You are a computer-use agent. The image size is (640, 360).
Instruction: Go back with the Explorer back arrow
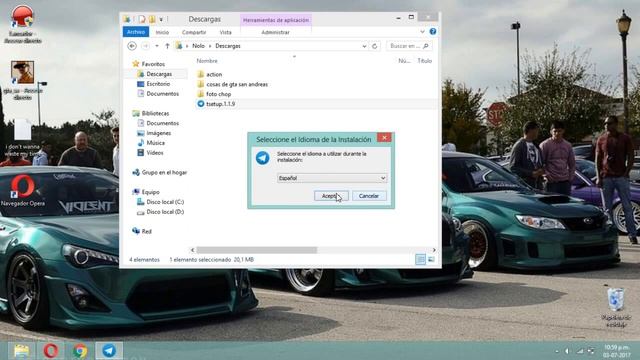(x=132, y=46)
